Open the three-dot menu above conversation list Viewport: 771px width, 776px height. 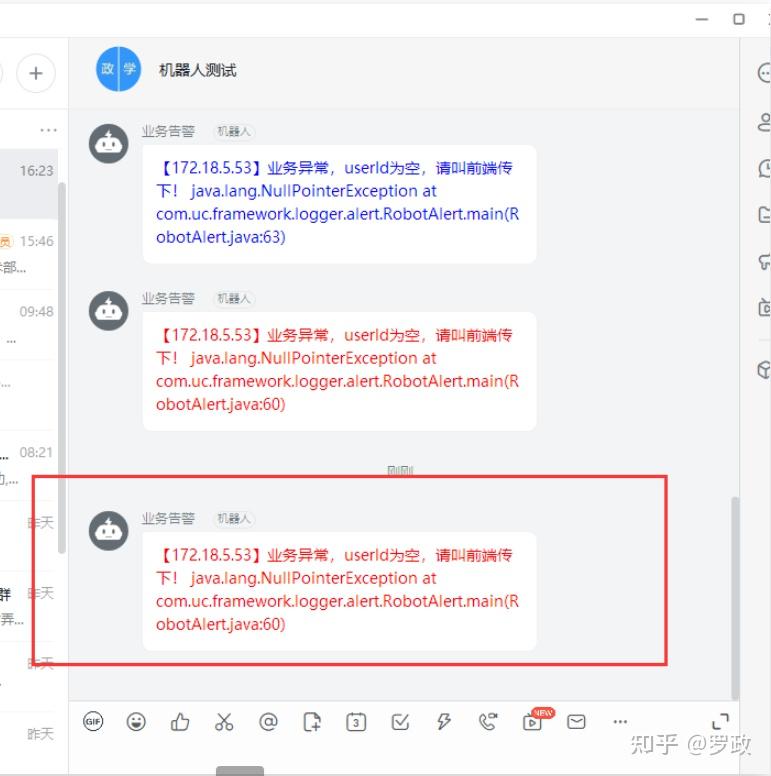[48, 130]
